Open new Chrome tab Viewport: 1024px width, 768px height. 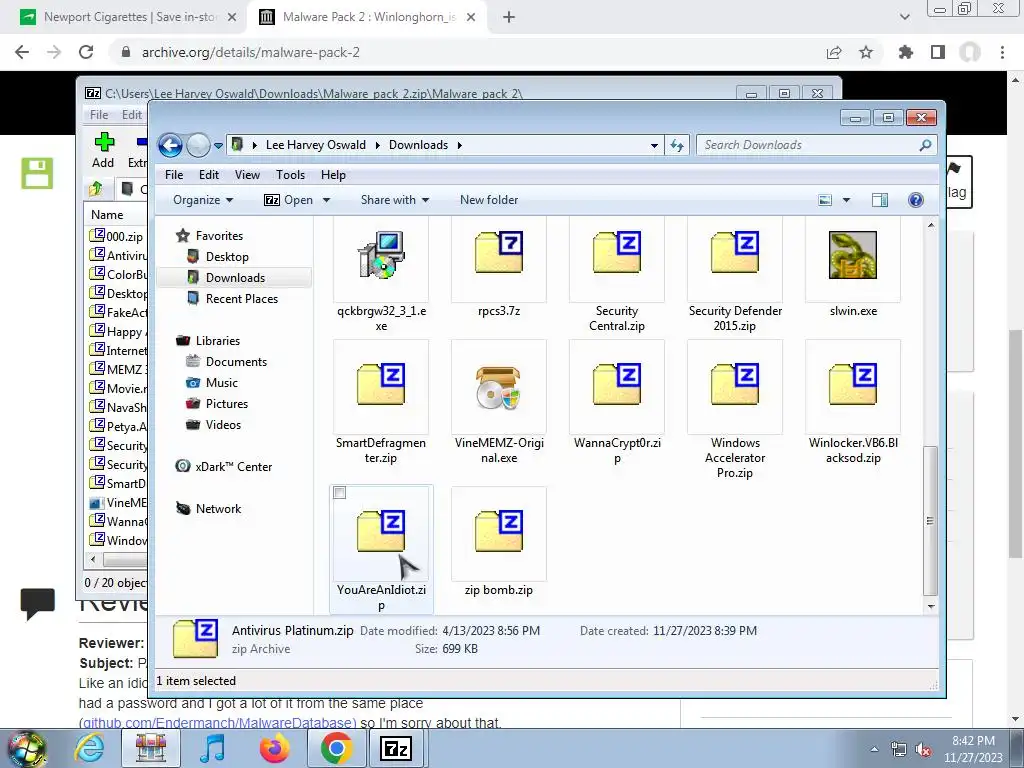(509, 17)
